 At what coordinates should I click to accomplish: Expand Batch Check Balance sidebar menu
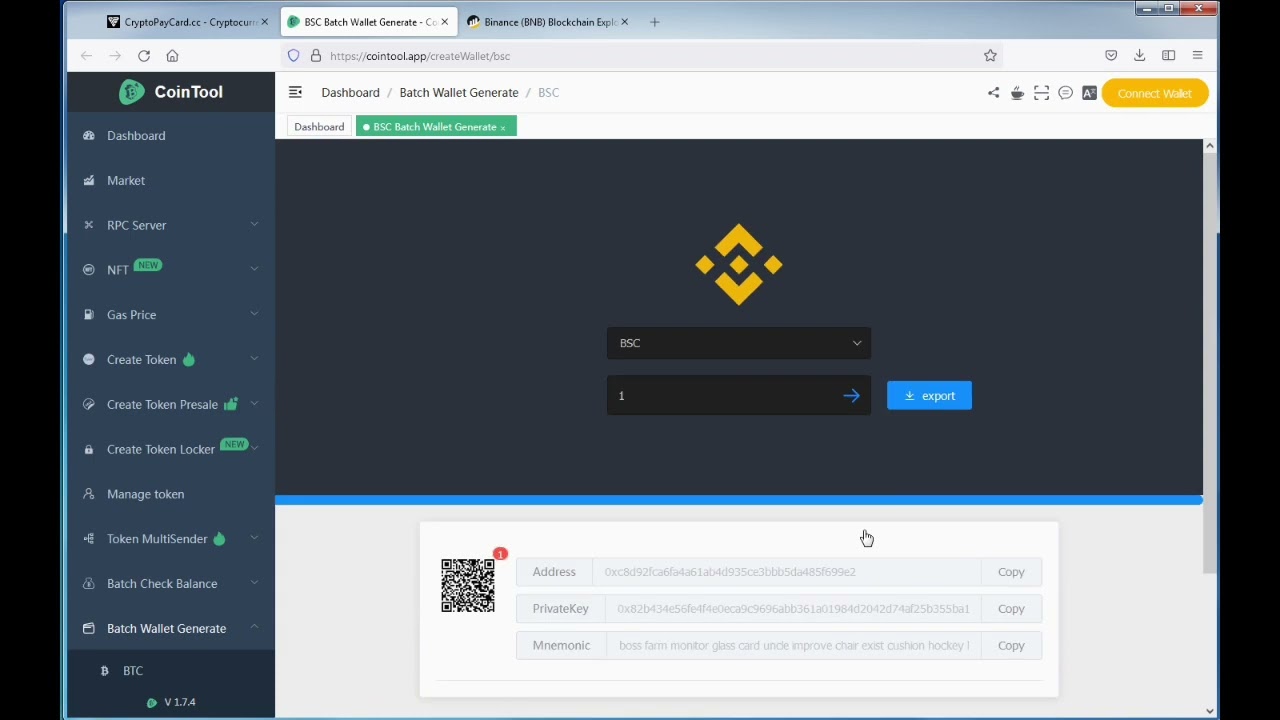pos(171,584)
